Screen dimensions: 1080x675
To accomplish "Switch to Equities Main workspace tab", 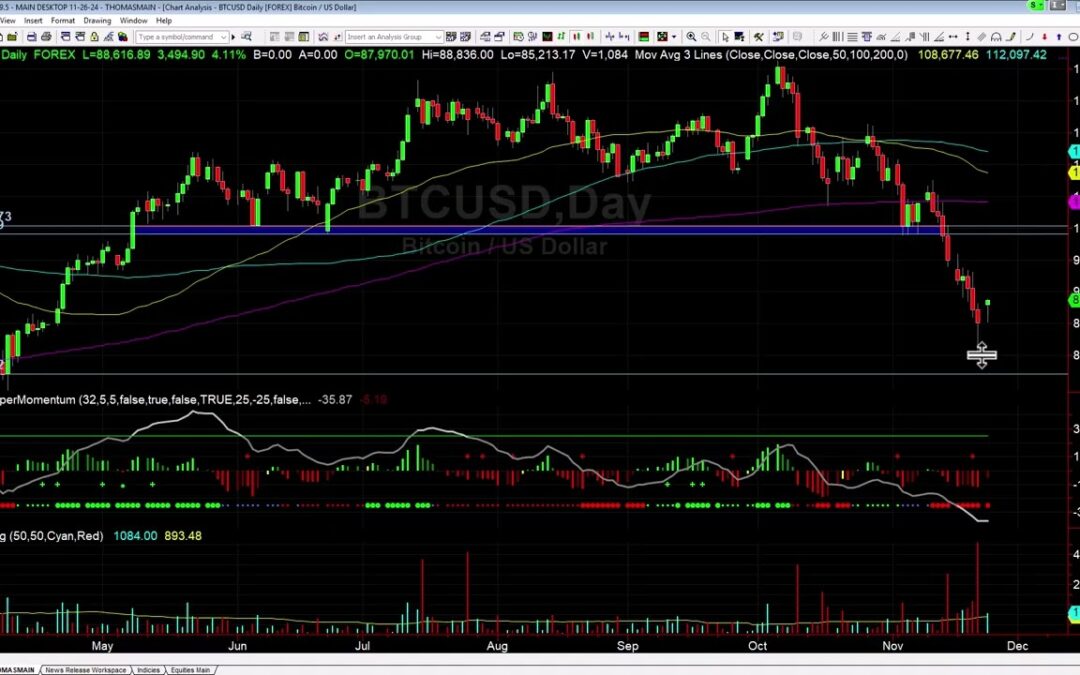I will [189, 670].
